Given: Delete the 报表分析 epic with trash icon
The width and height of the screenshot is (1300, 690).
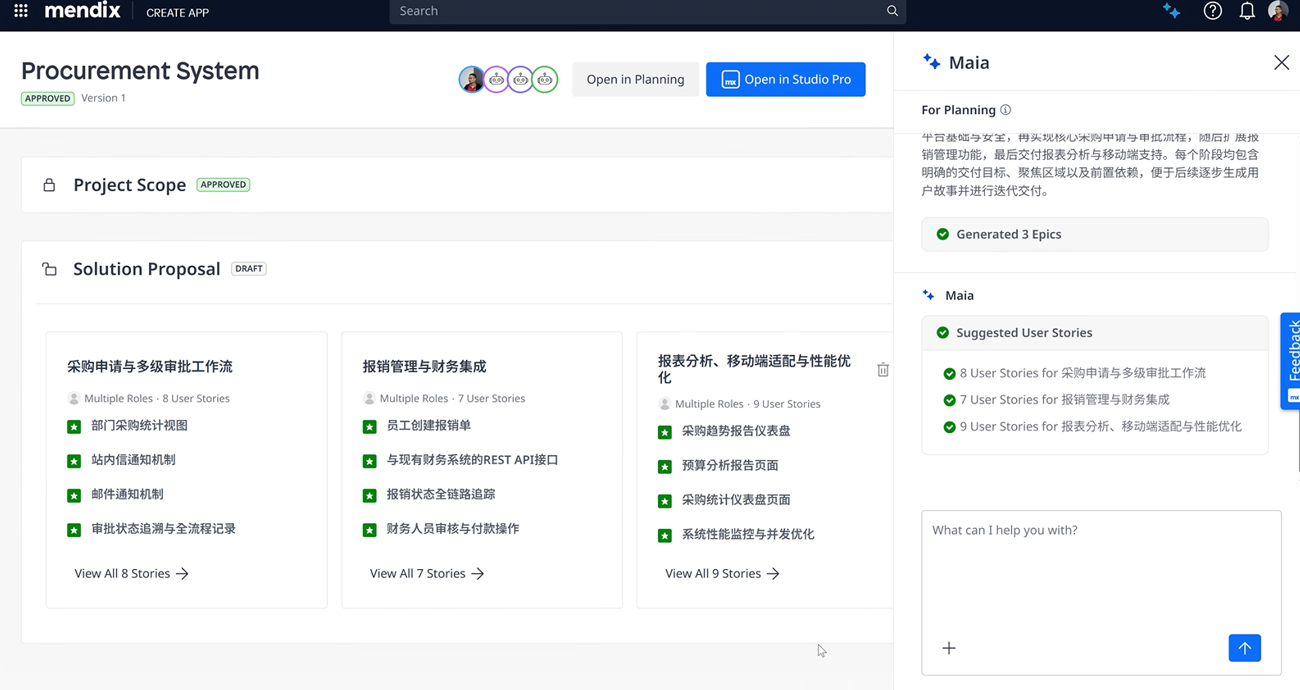Looking at the screenshot, I should tap(883, 370).
